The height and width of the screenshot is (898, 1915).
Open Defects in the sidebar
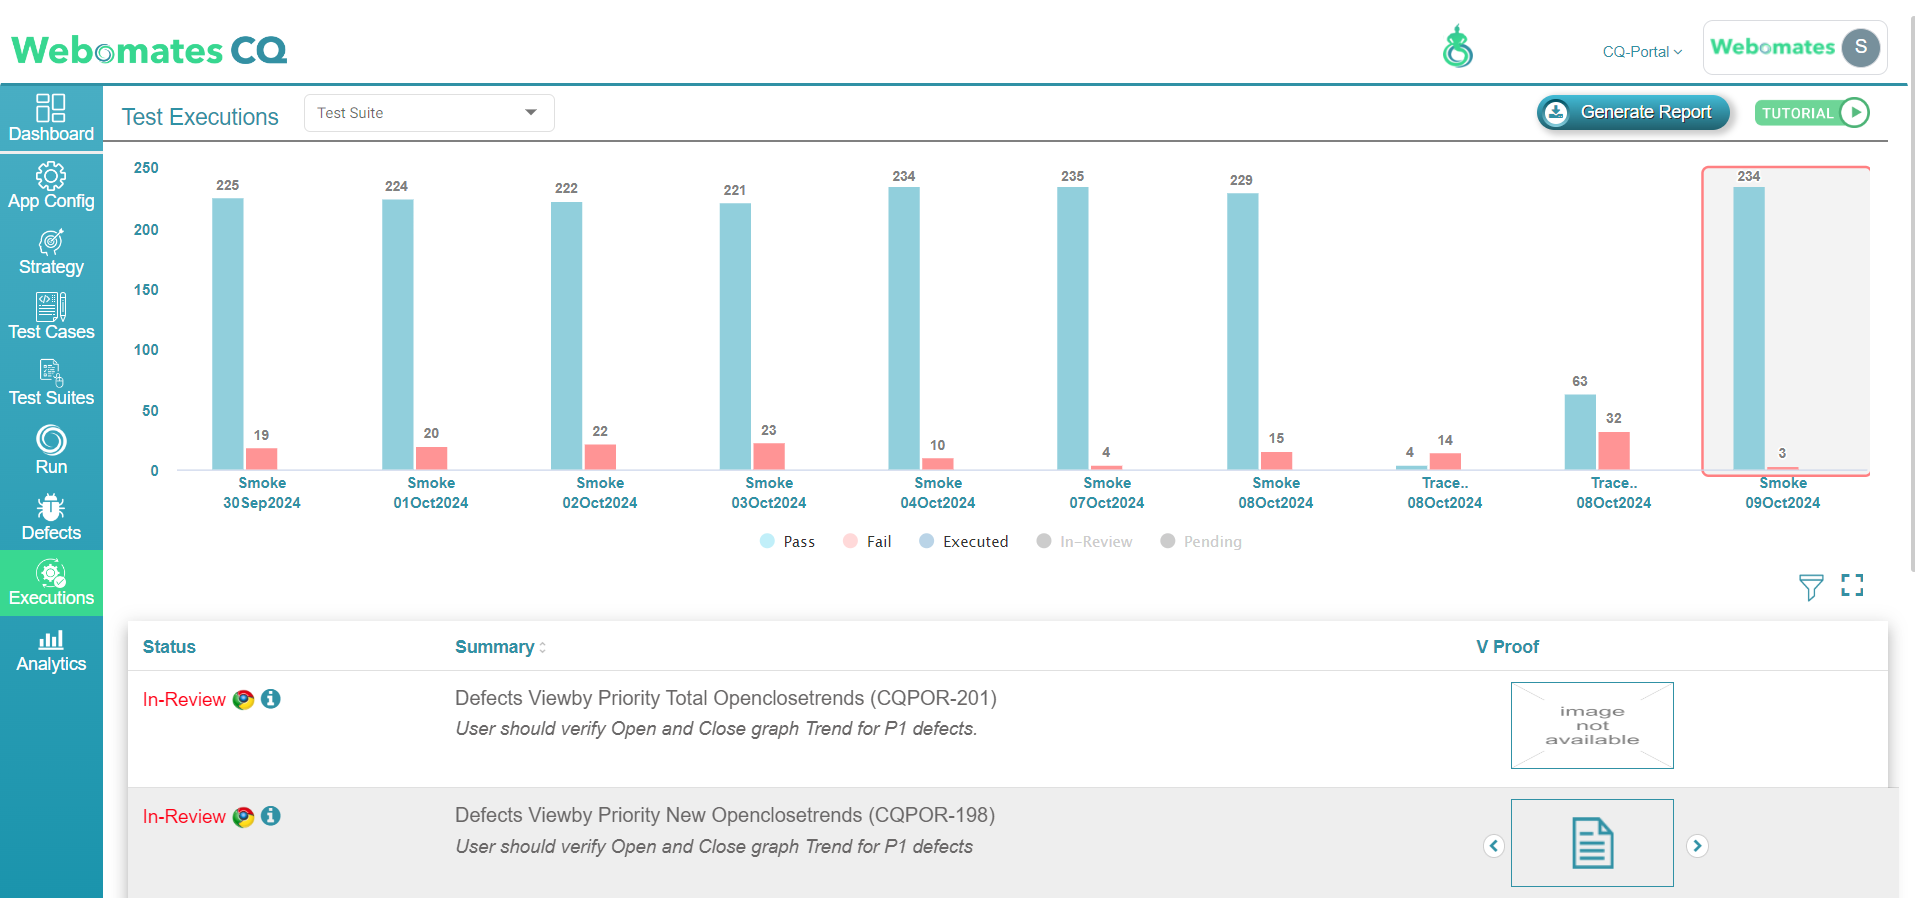click(x=51, y=517)
